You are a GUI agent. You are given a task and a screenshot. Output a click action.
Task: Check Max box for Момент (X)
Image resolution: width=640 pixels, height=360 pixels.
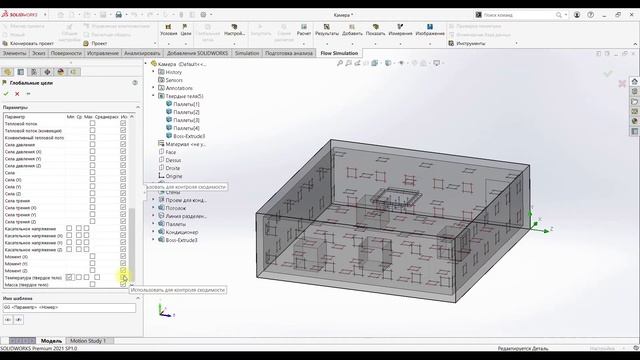point(92,256)
